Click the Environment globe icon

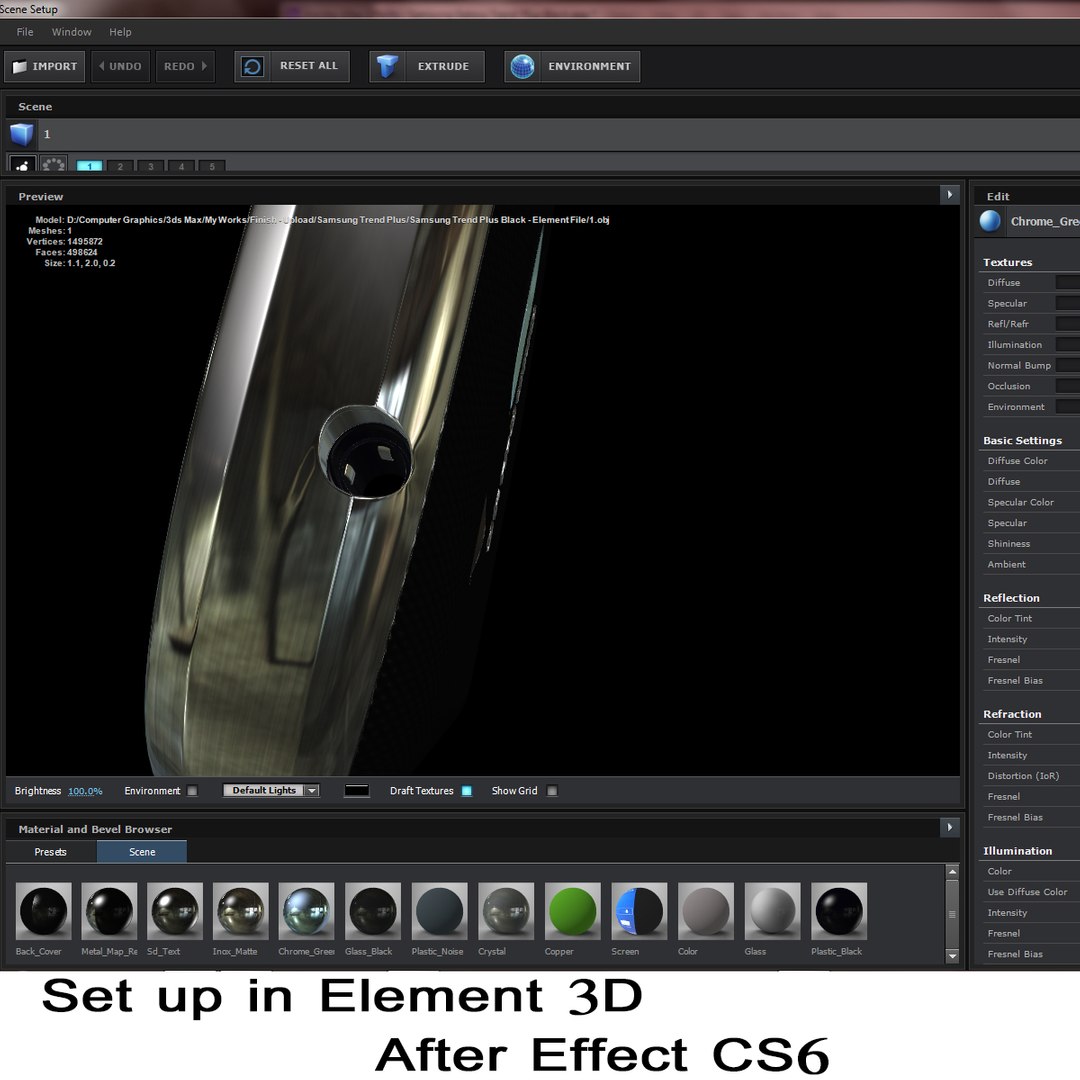click(523, 66)
